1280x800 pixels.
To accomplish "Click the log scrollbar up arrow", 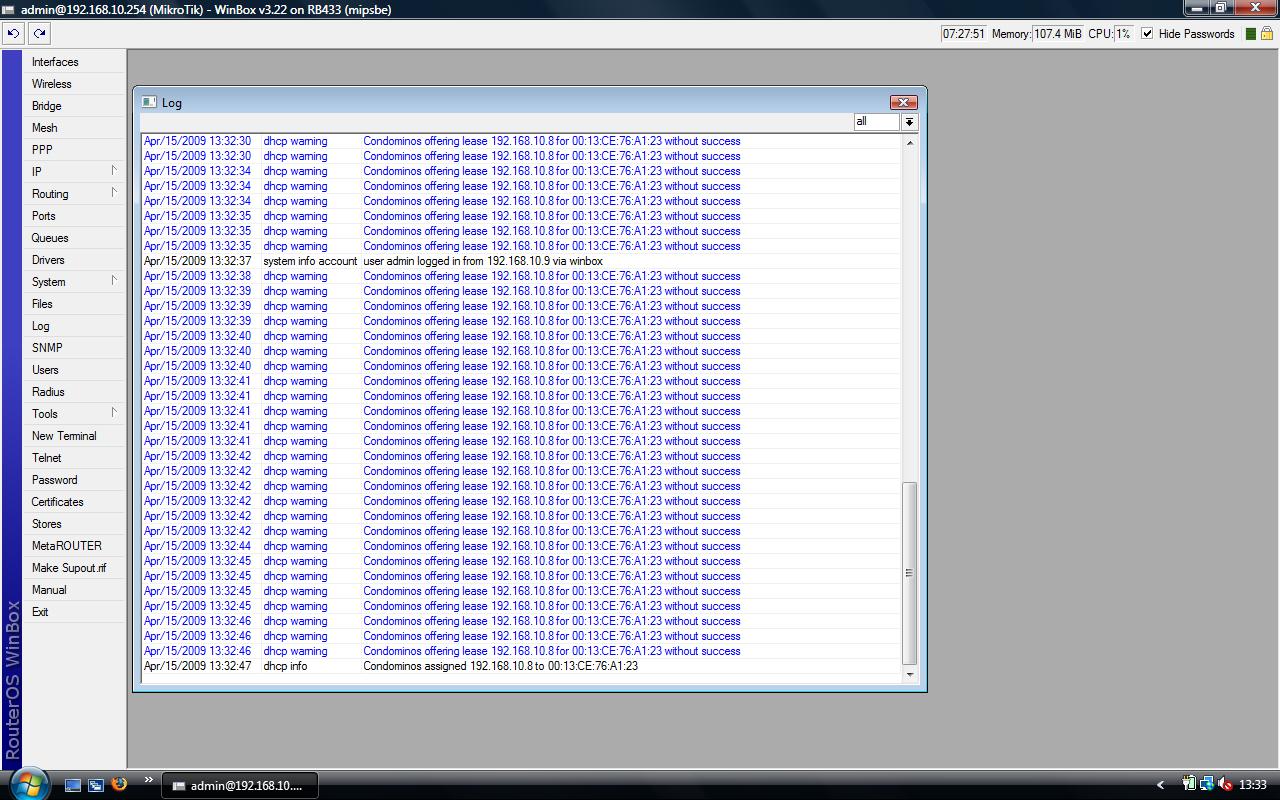I will pos(910,143).
